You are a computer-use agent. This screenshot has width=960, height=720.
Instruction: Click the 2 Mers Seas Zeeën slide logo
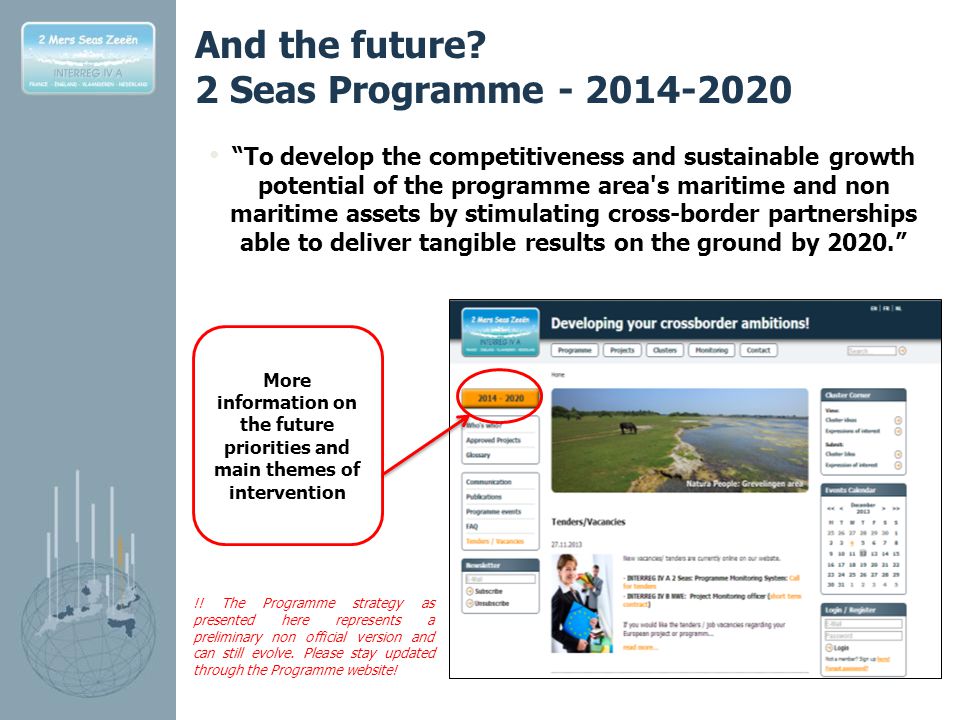point(88,58)
